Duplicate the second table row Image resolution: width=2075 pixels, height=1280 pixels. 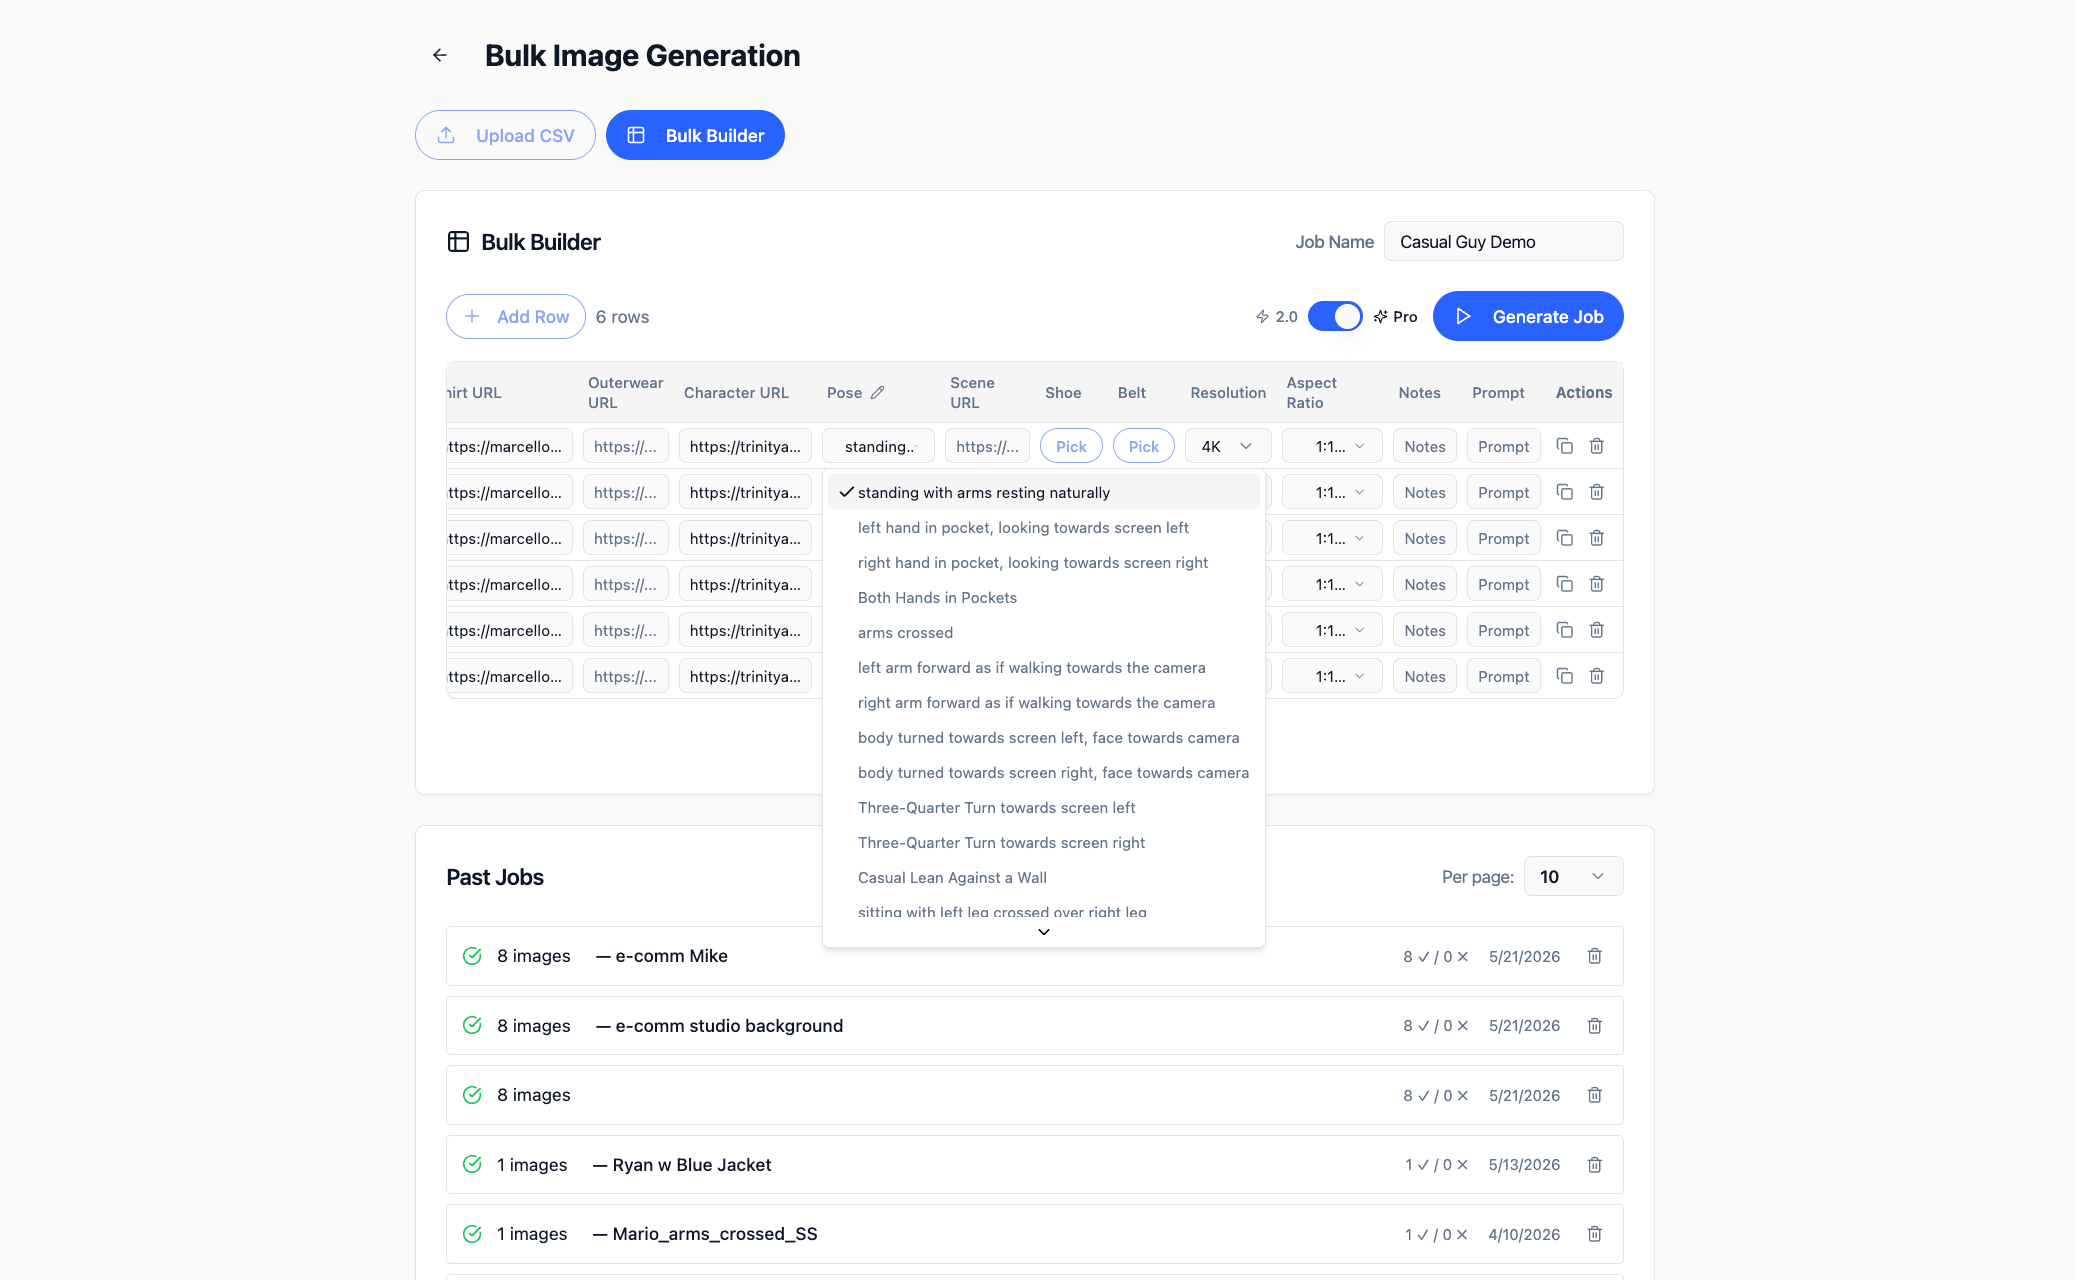[x=1565, y=492]
